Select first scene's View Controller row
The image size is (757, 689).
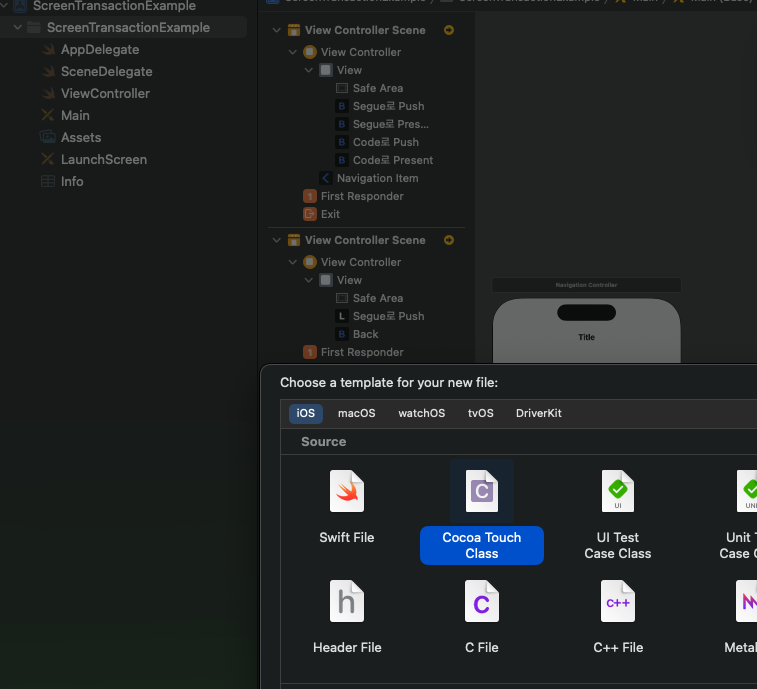point(361,52)
